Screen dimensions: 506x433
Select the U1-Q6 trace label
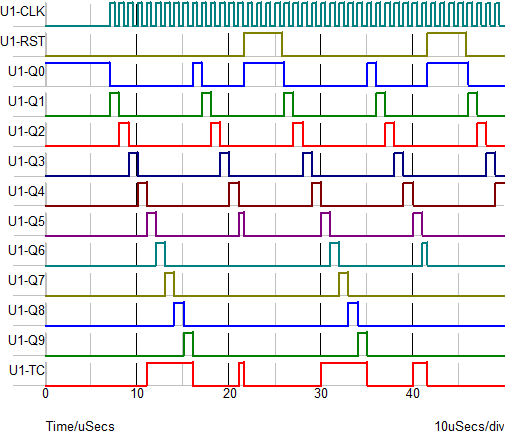pyautogui.click(x=26, y=250)
